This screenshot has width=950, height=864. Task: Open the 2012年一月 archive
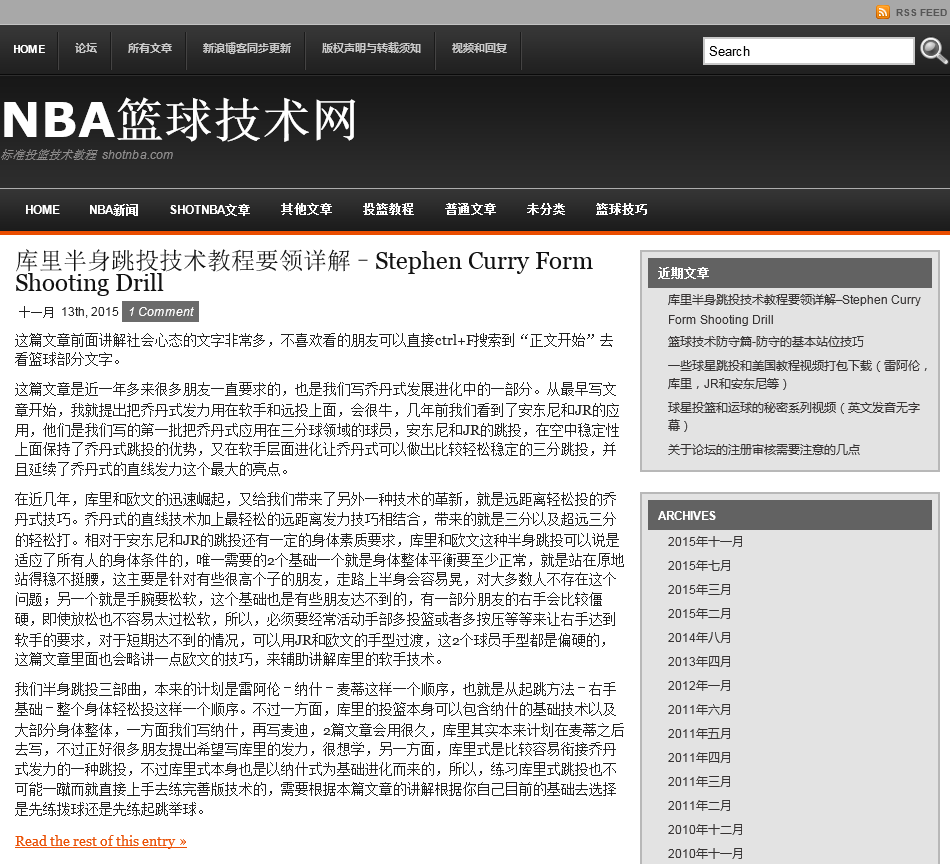pos(699,686)
